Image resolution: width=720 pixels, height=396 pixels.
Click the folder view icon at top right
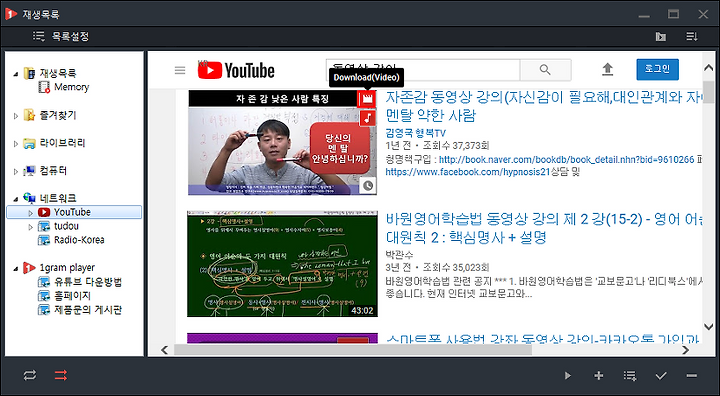pyautogui.click(x=661, y=37)
